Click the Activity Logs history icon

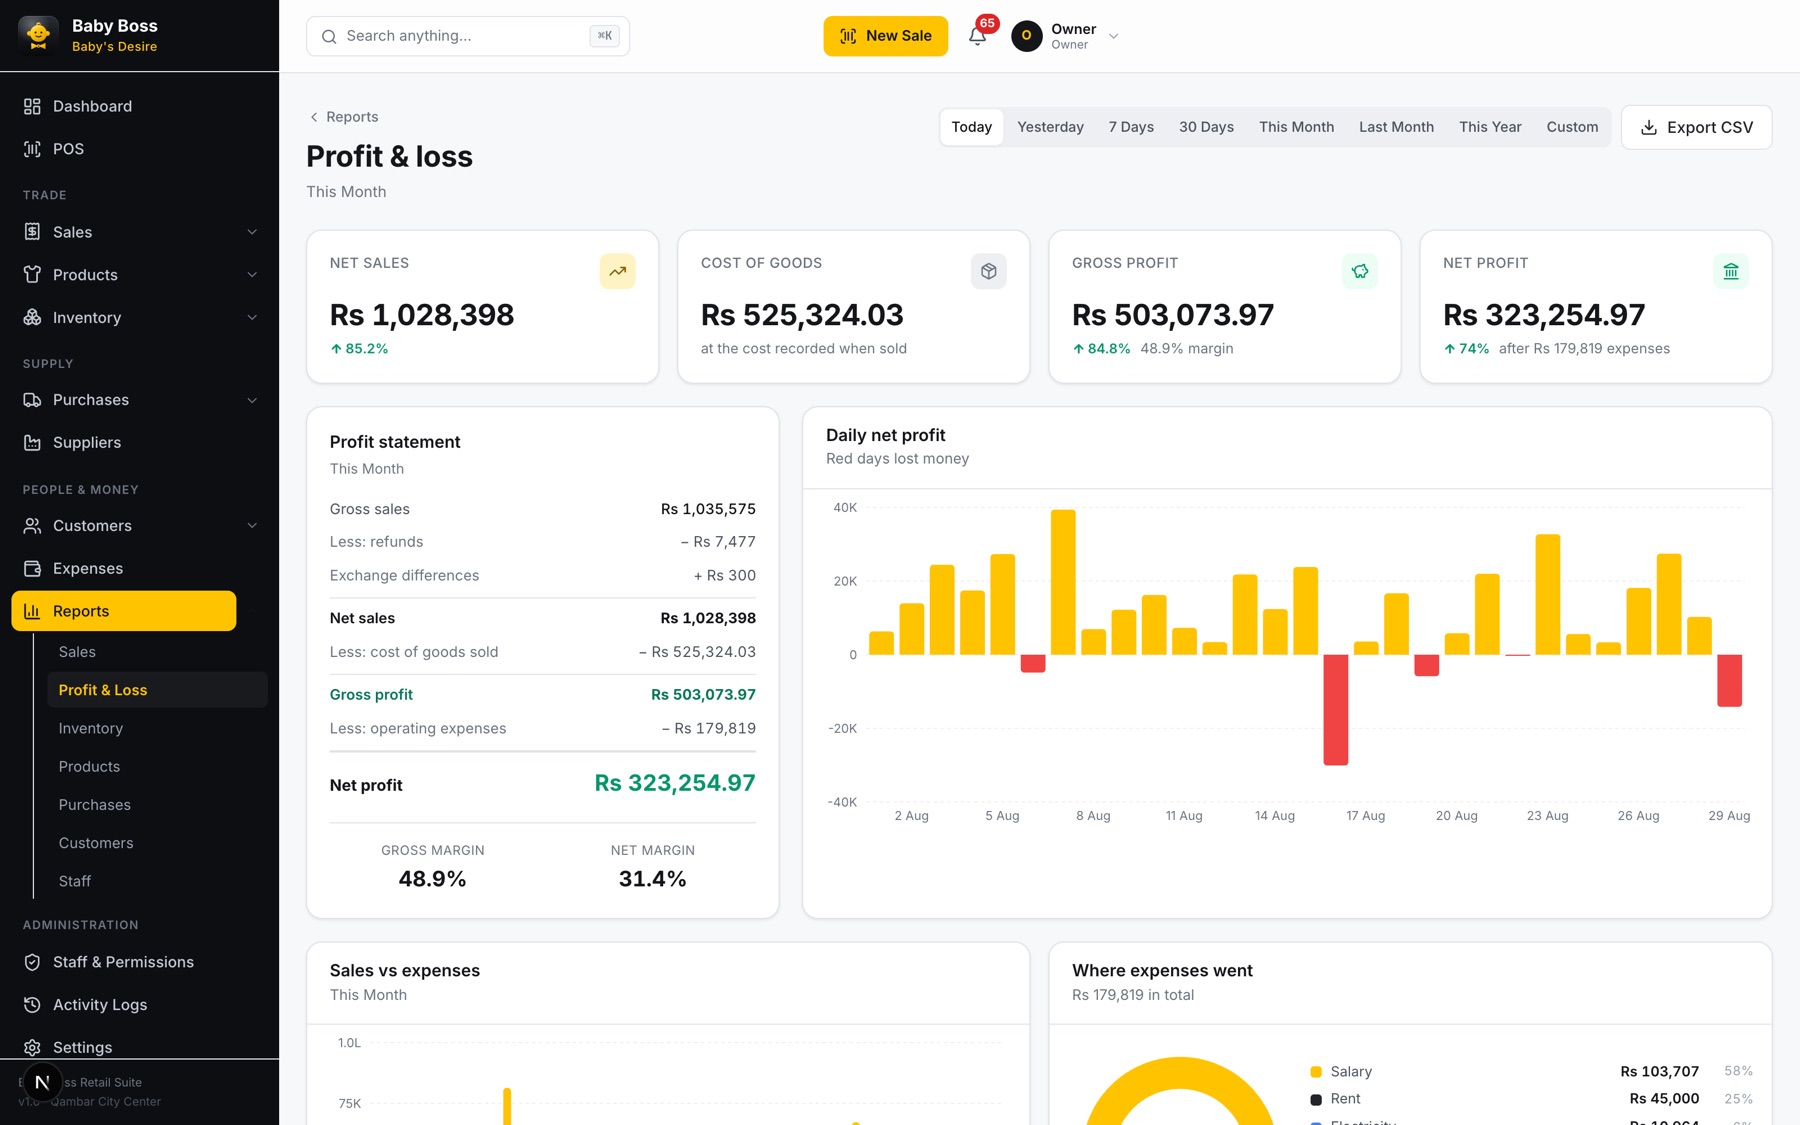32,1005
